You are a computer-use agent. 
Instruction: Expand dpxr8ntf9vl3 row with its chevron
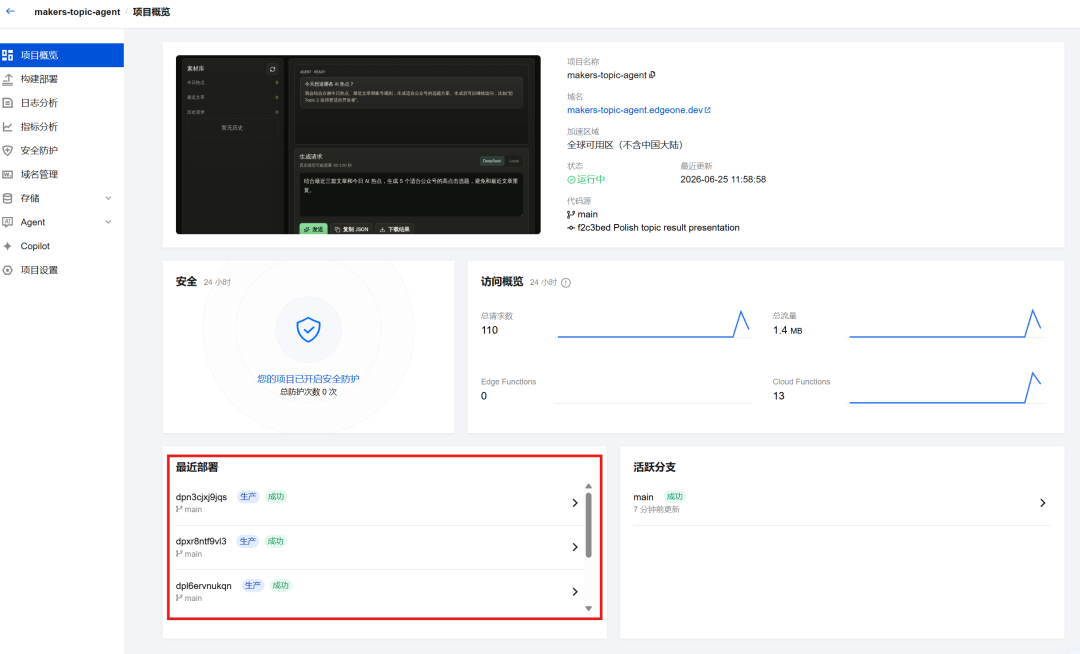click(575, 547)
